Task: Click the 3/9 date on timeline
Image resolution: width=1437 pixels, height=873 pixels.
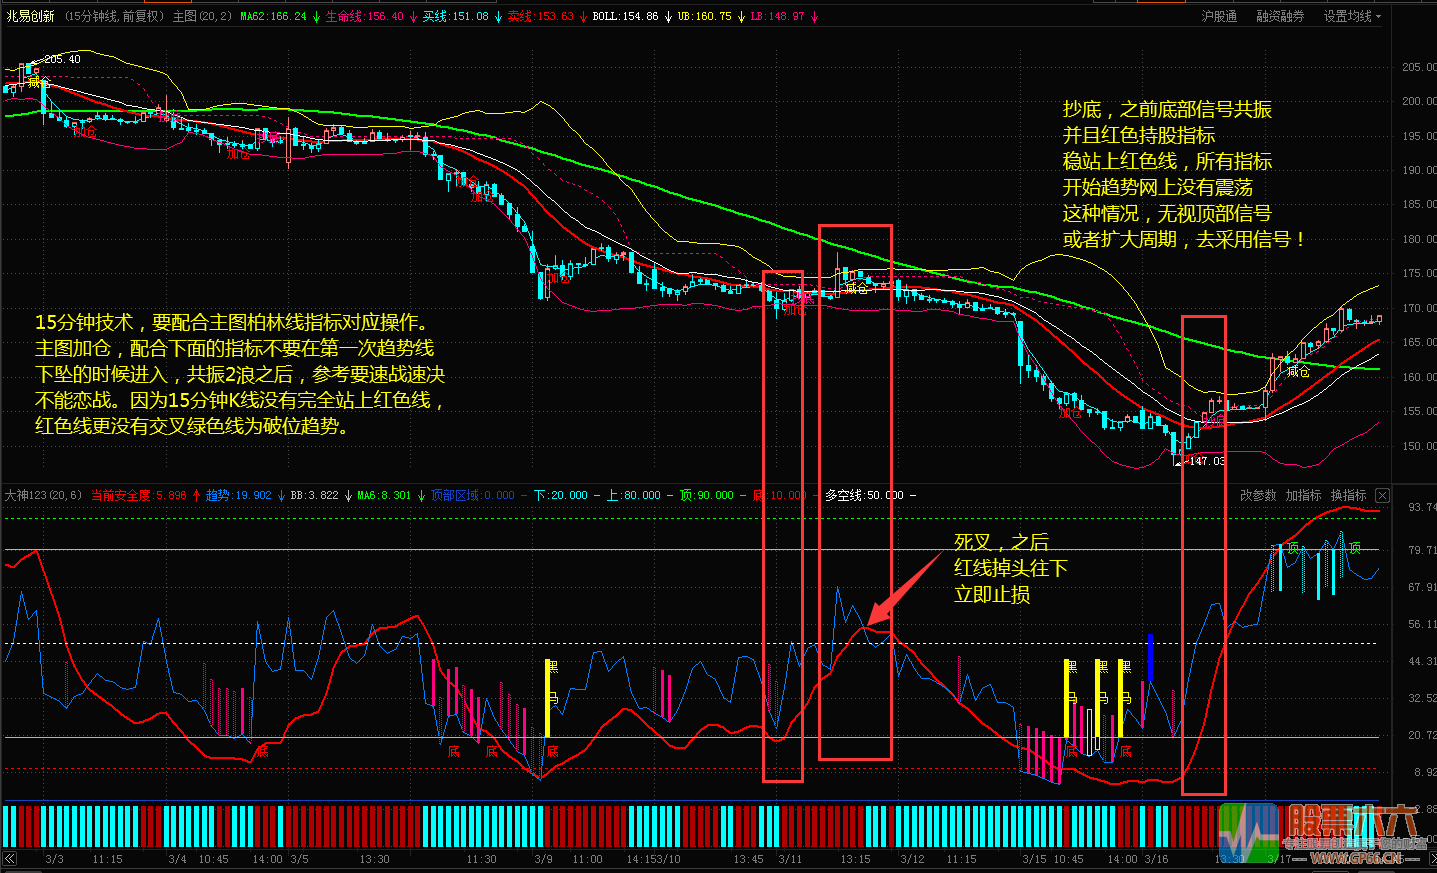Action: (543, 859)
